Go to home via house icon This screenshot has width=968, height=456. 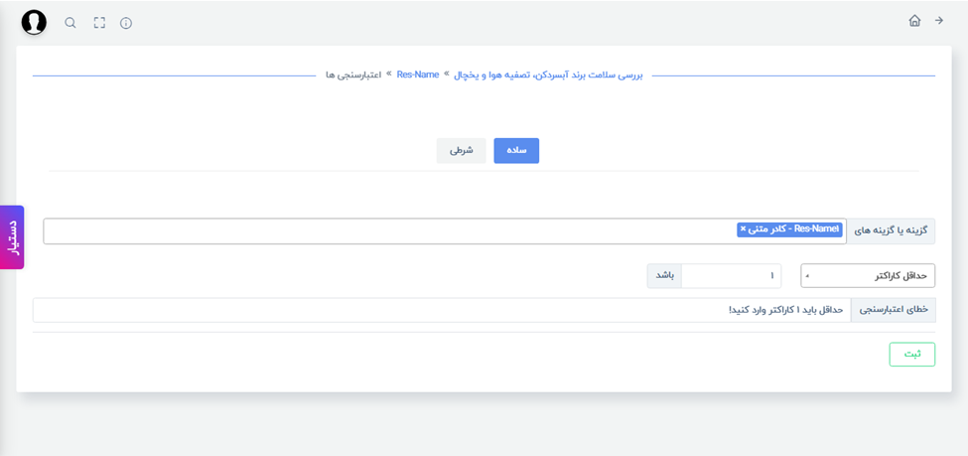(x=914, y=20)
